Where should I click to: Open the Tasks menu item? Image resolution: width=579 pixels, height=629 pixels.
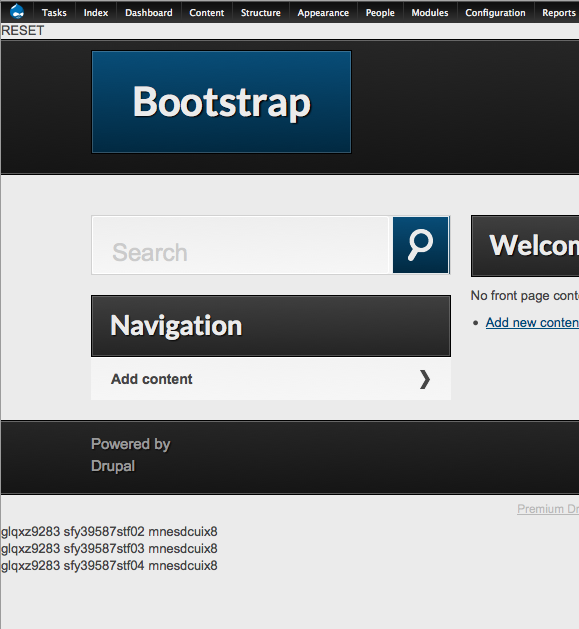[x=54, y=13]
